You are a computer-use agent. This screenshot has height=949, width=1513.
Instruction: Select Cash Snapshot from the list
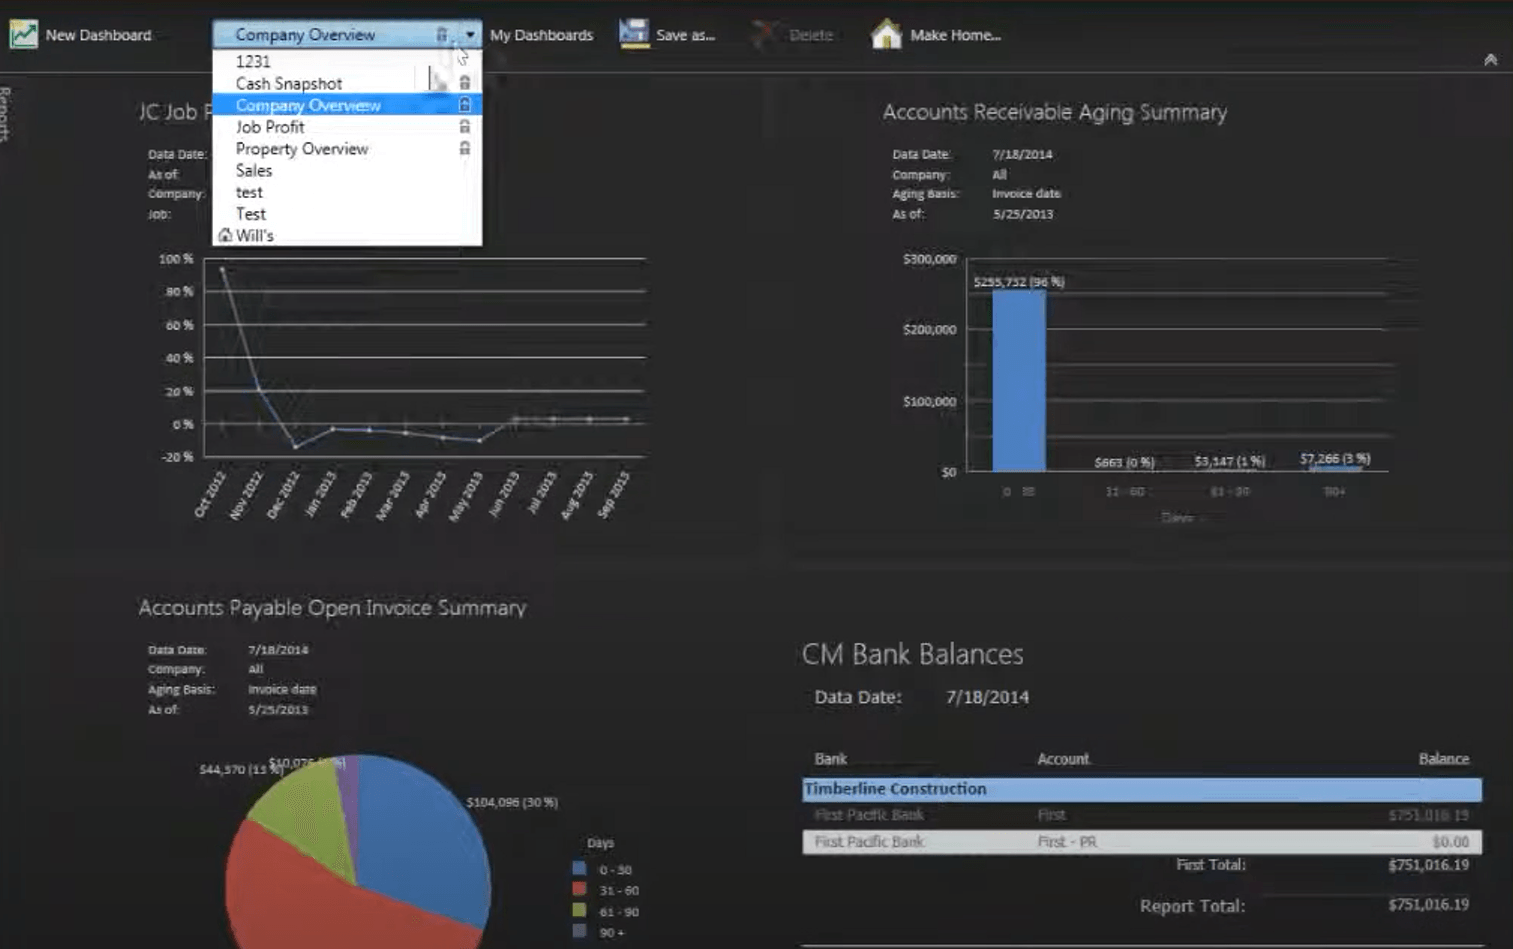coord(347,83)
